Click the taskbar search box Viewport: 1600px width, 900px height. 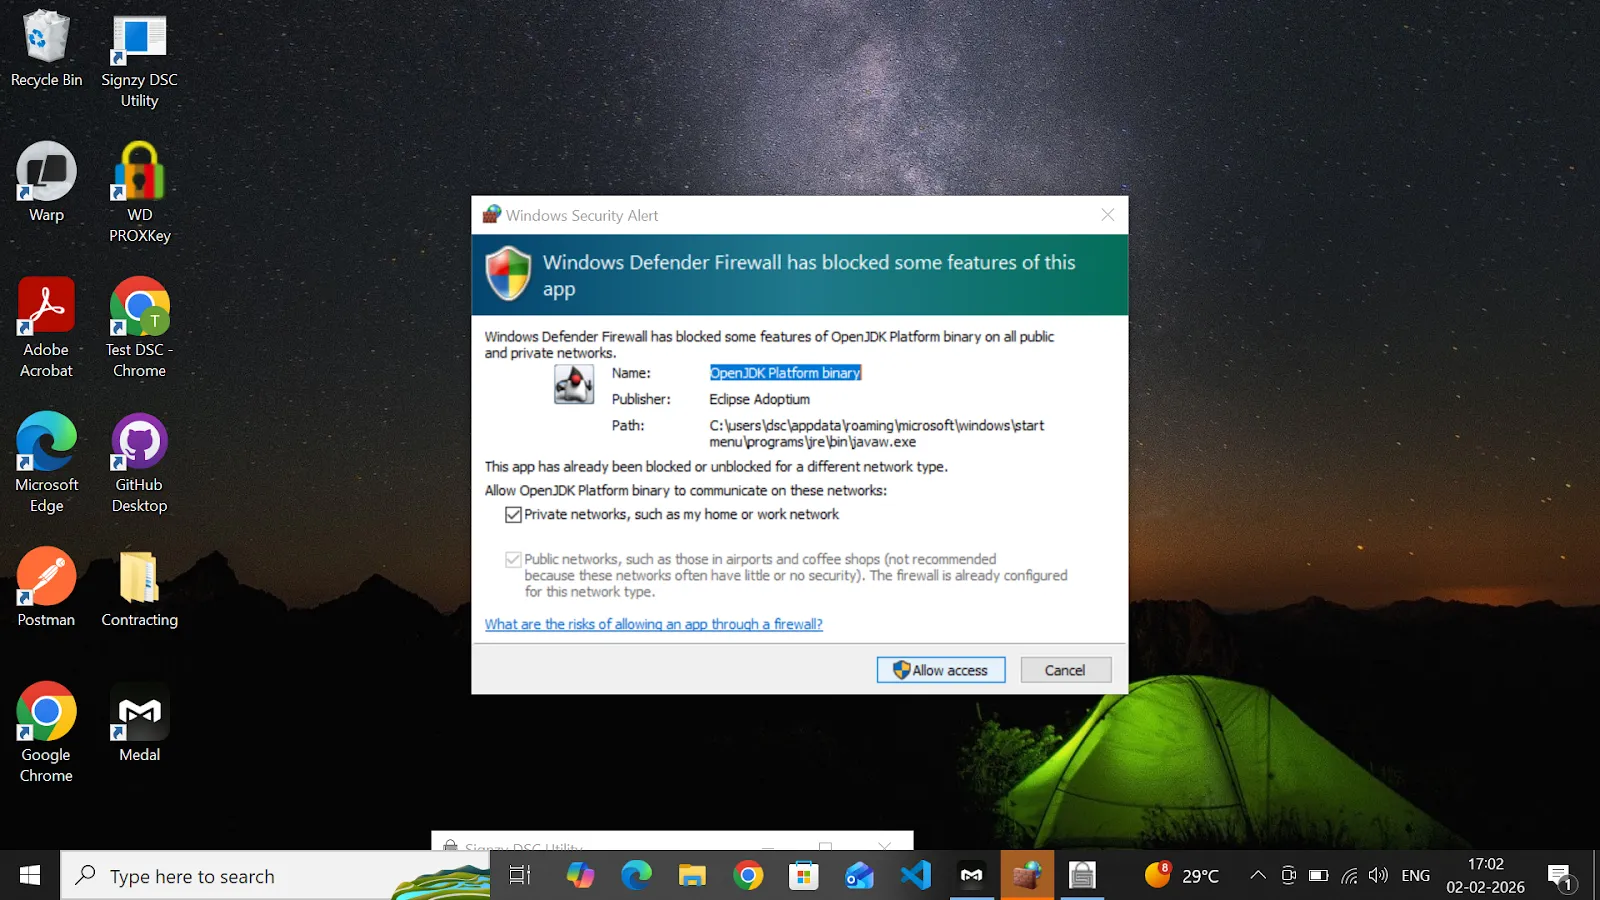[x=275, y=876]
